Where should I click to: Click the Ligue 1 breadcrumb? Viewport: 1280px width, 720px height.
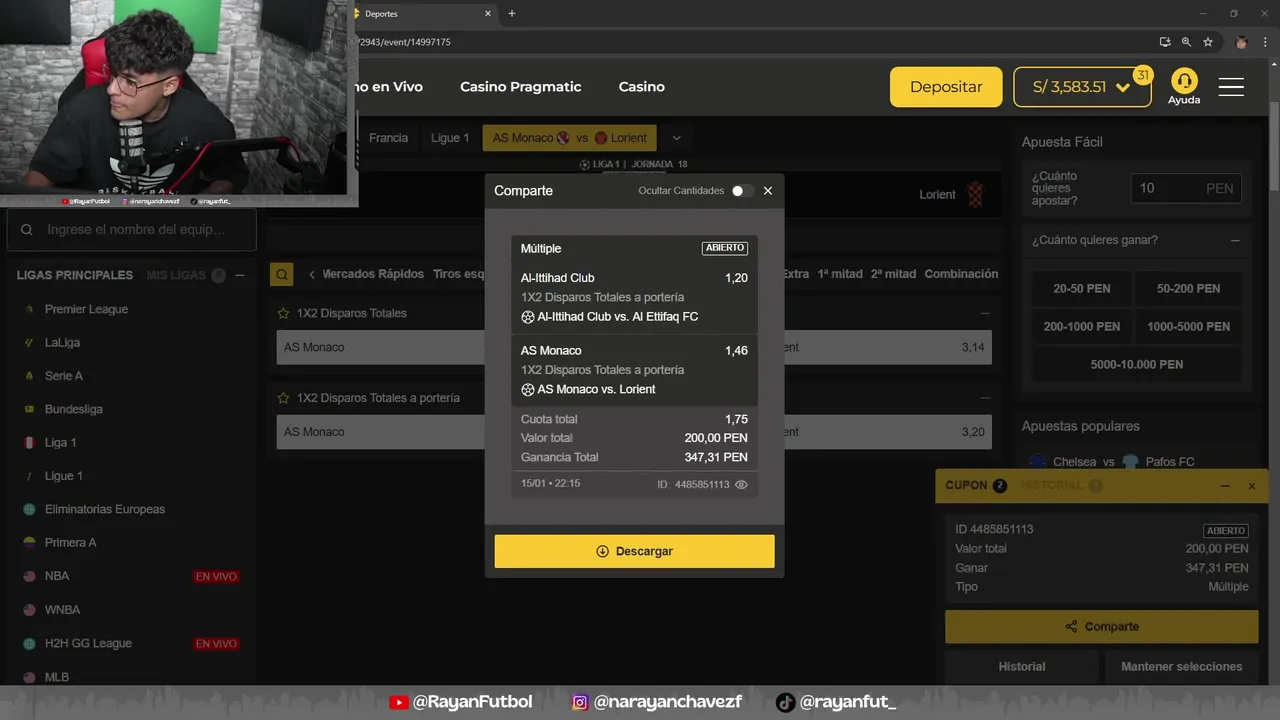450,138
